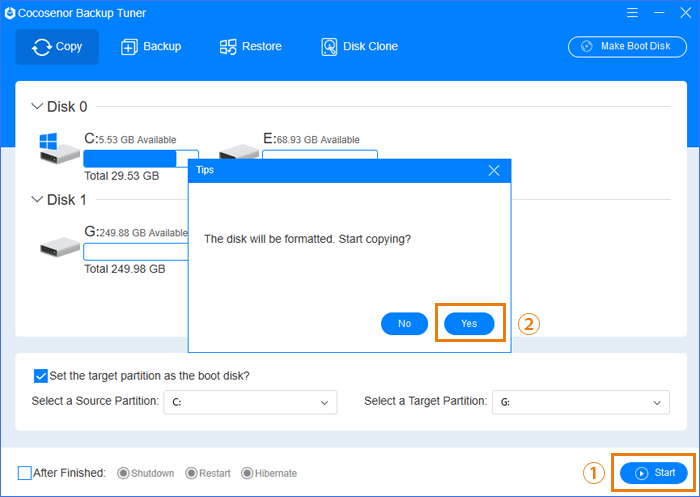Click the Cocosenor shield logo icon
The width and height of the screenshot is (700, 497).
[x=10, y=13]
